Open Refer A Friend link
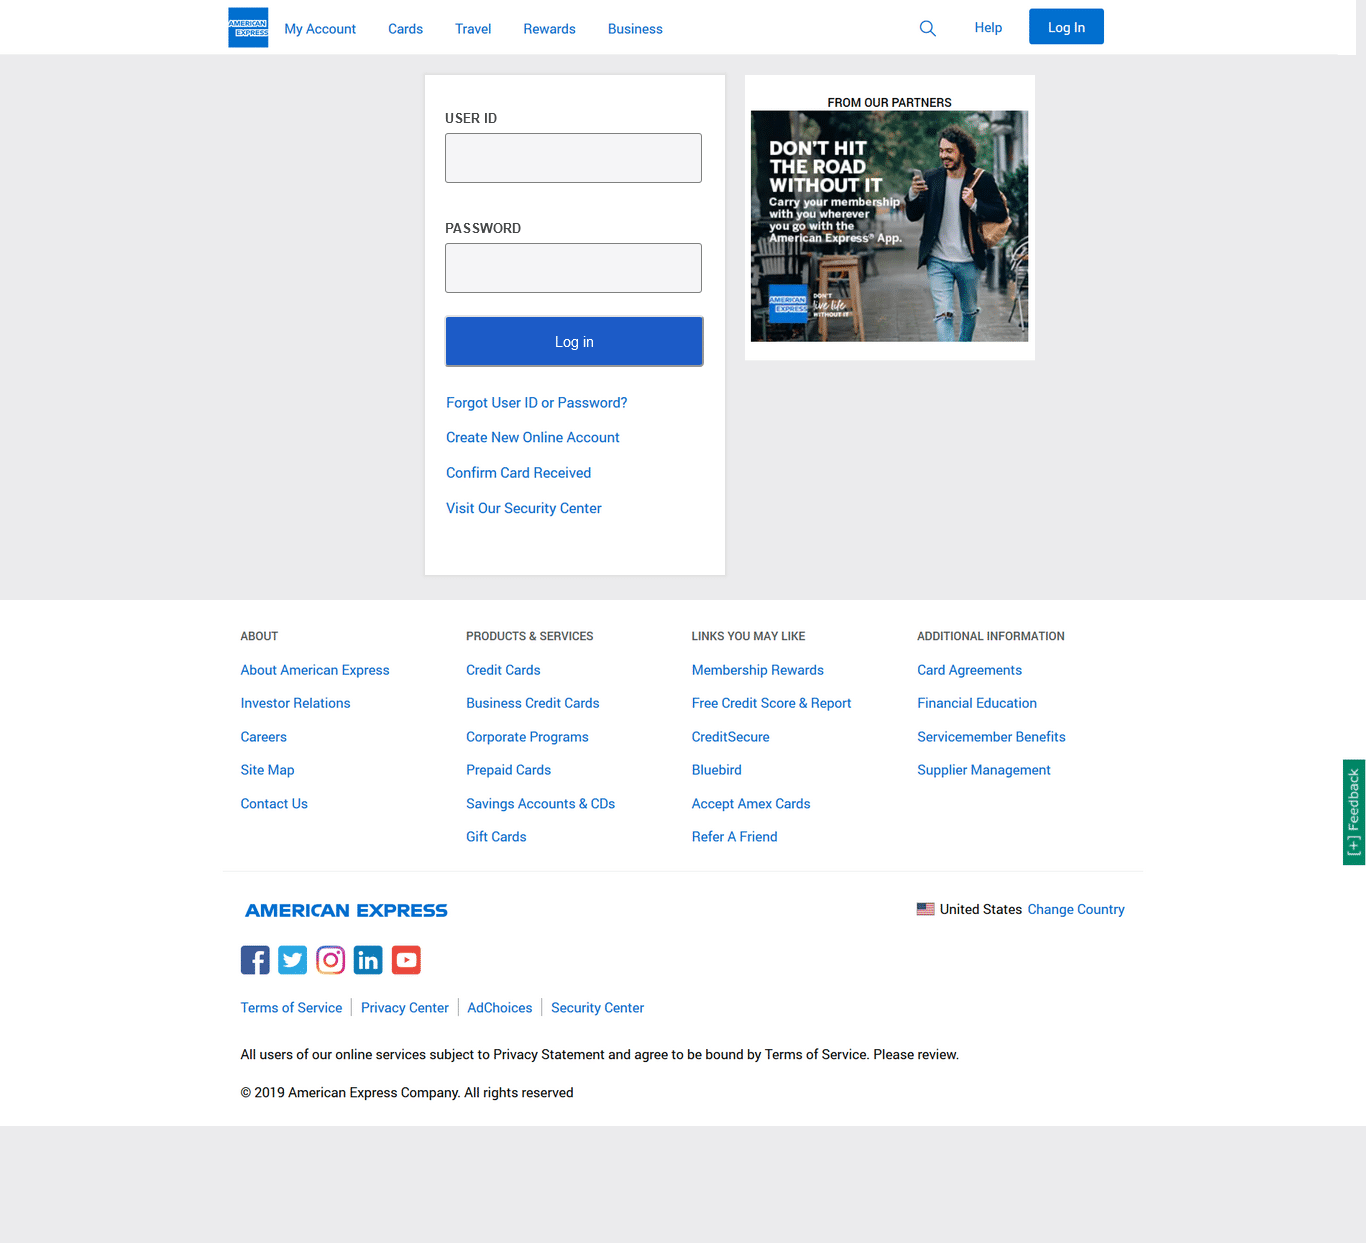The height and width of the screenshot is (1243, 1366). pos(734,837)
